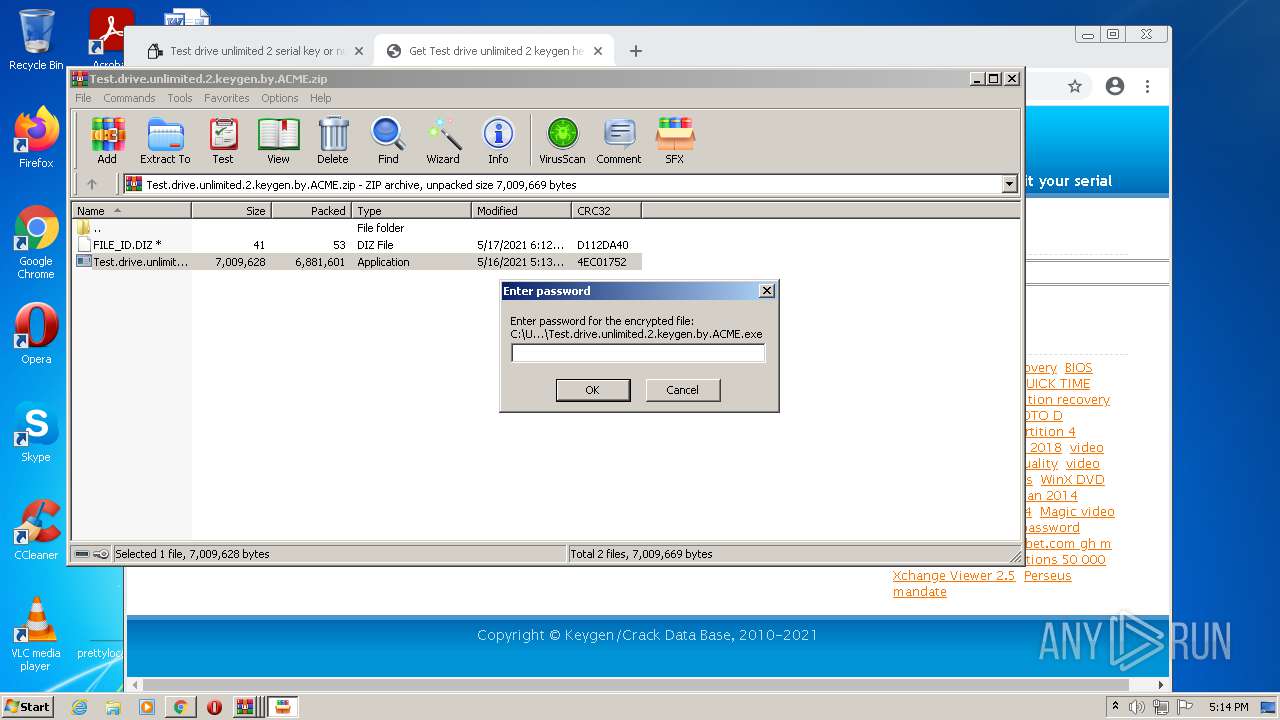The width and height of the screenshot is (1280, 720).
Task: Click the Start button
Action: [x=28, y=707]
